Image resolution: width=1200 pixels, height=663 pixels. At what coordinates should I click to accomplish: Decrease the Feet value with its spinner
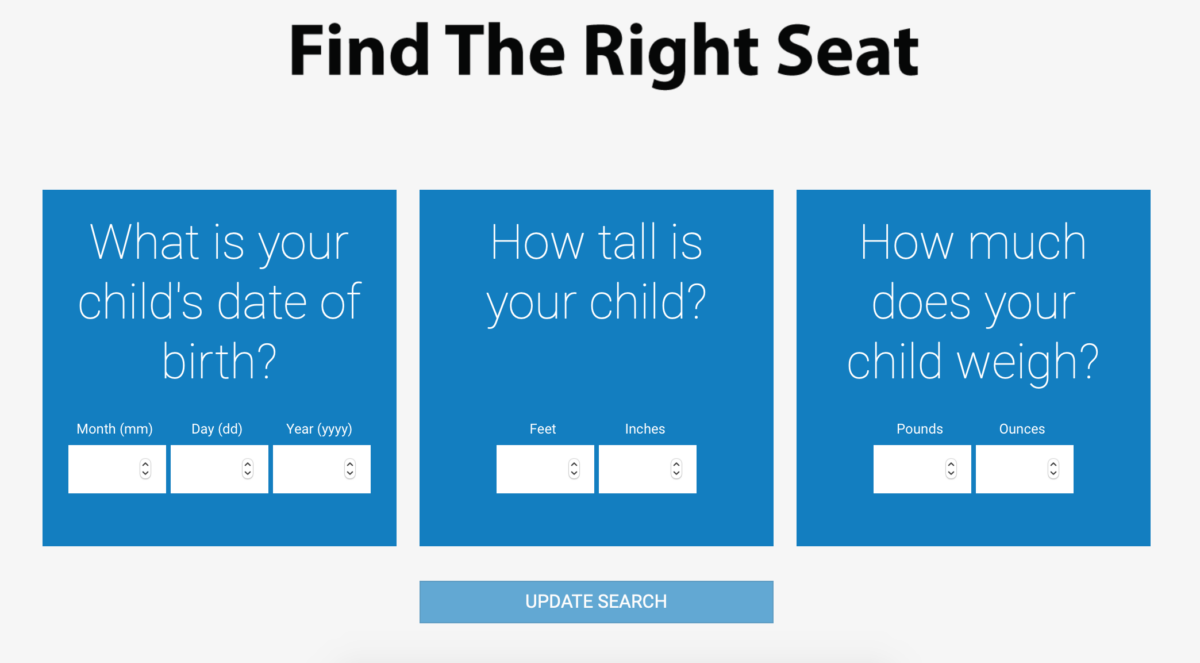click(576, 474)
